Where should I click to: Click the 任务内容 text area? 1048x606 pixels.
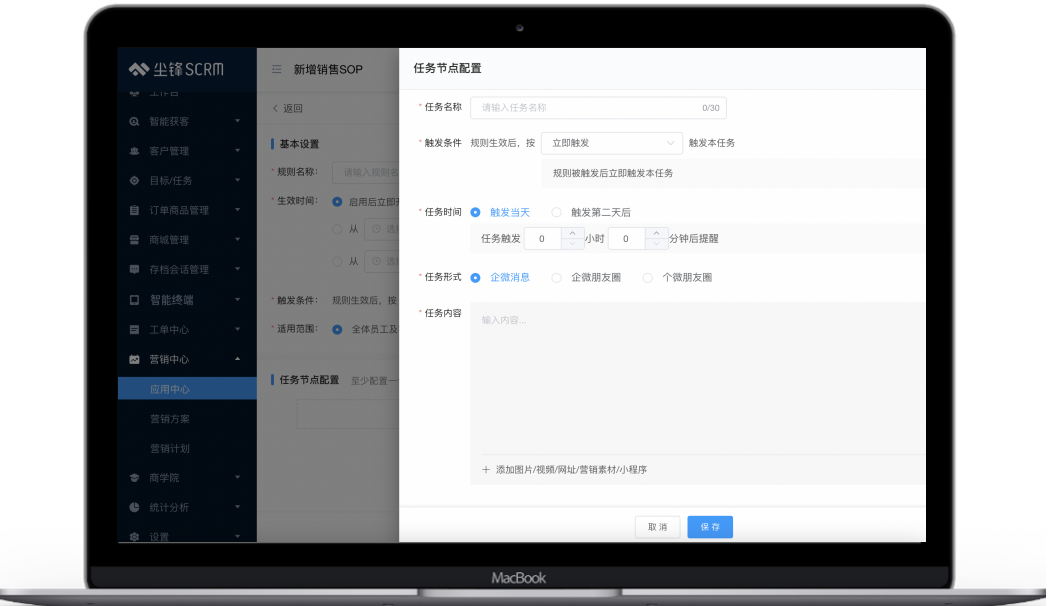point(698,377)
